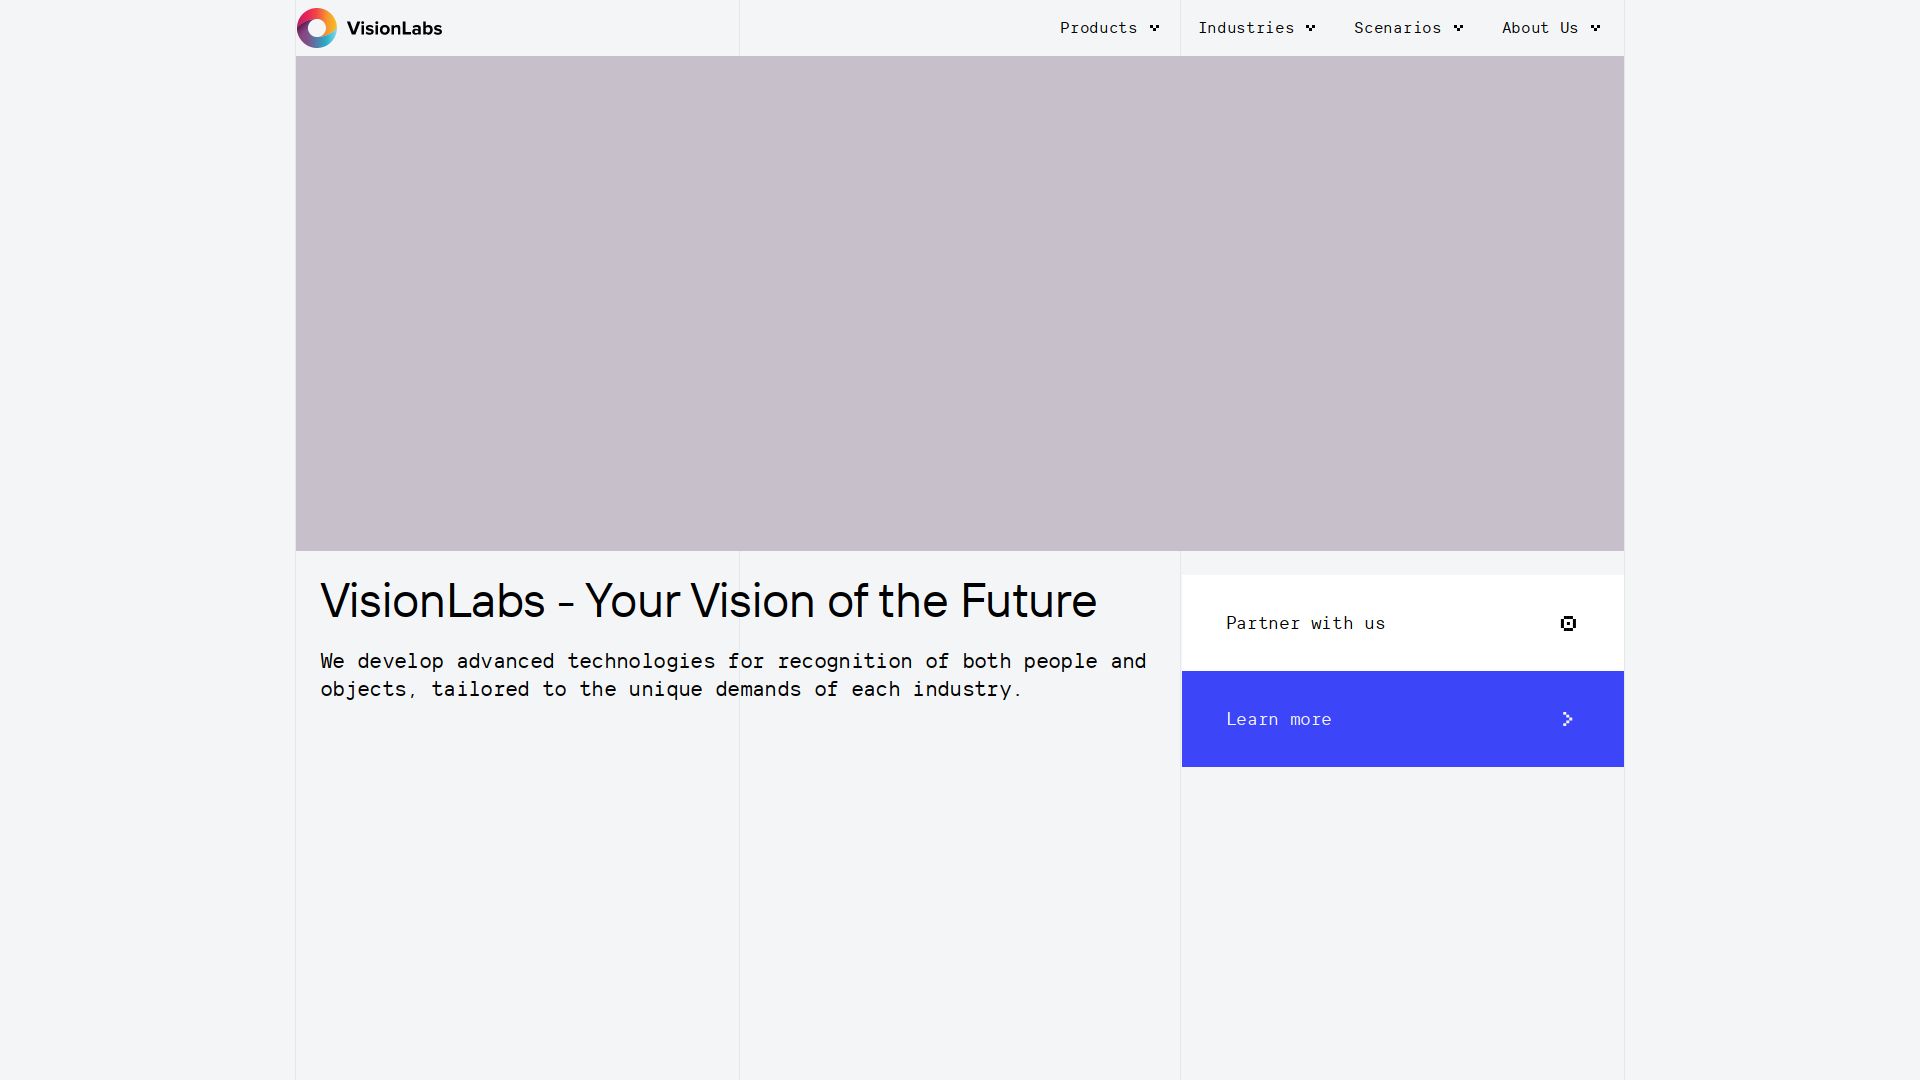The image size is (1920, 1080).
Task: Select the target icon beside Partner with us
Action: tap(1568, 623)
